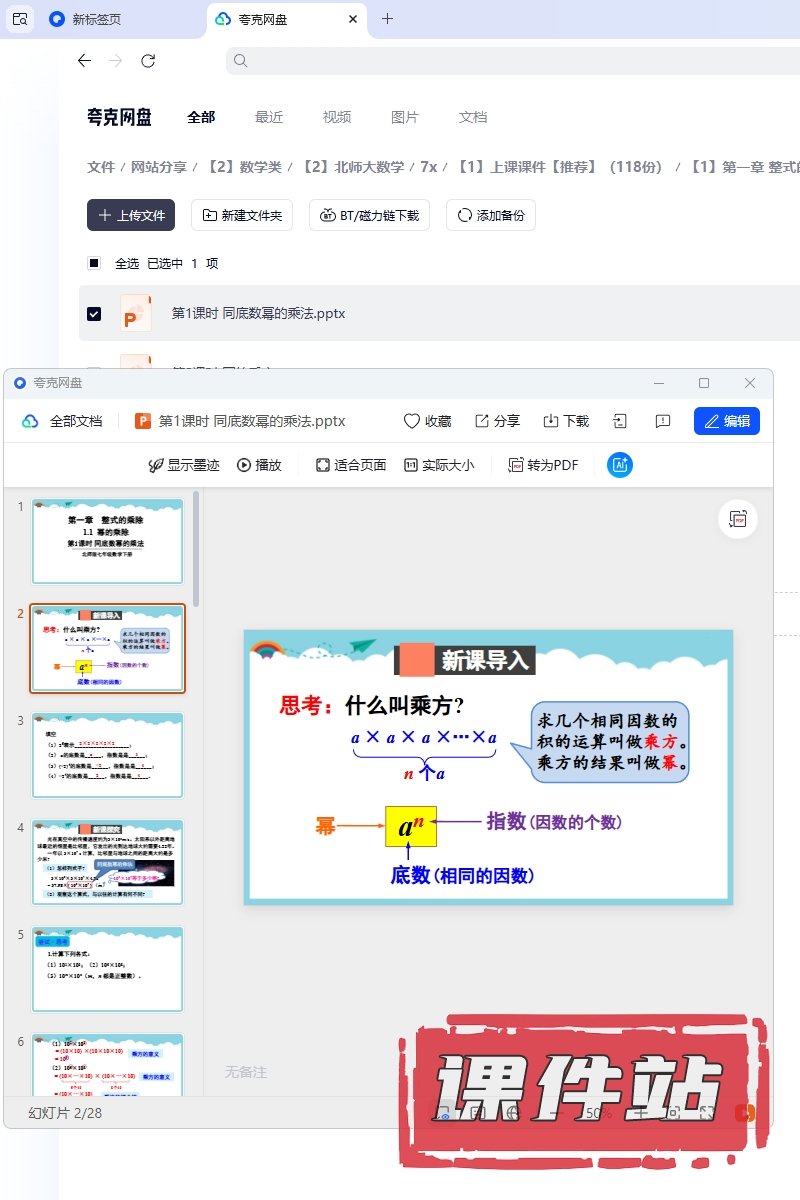The height and width of the screenshot is (1200, 800).
Task: Uncheck the 同底数幂的乘法.pptx file checkbox
Action: pyautogui.click(x=94, y=313)
